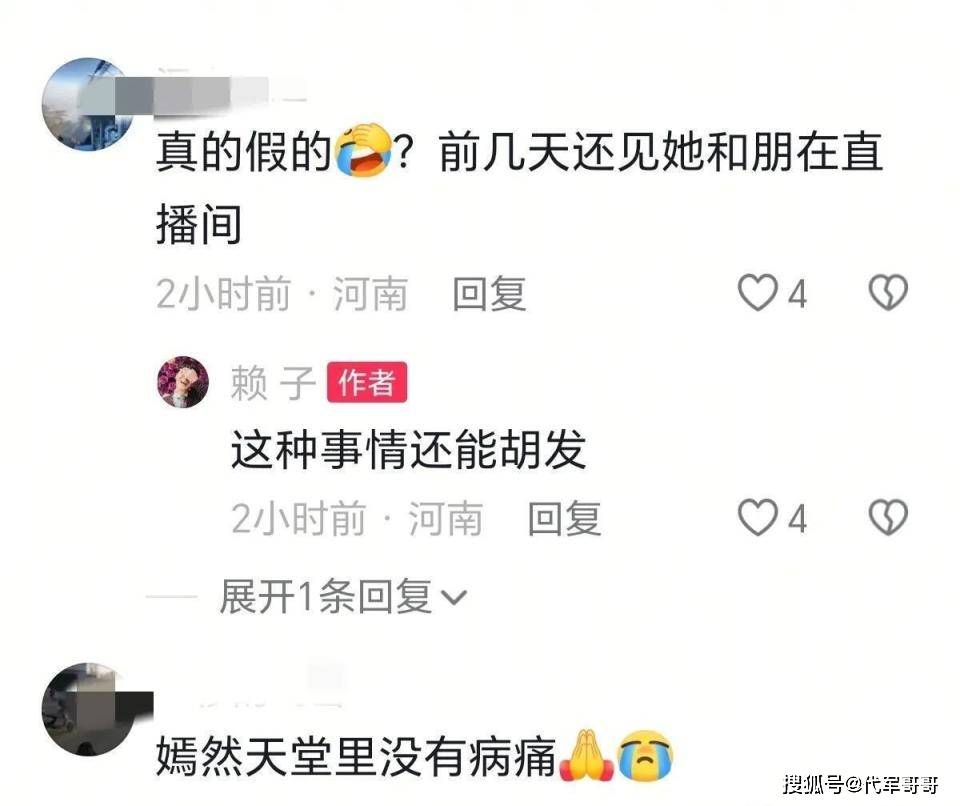Click the 搜狐号@代军哥哥 watermark

coord(861,784)
